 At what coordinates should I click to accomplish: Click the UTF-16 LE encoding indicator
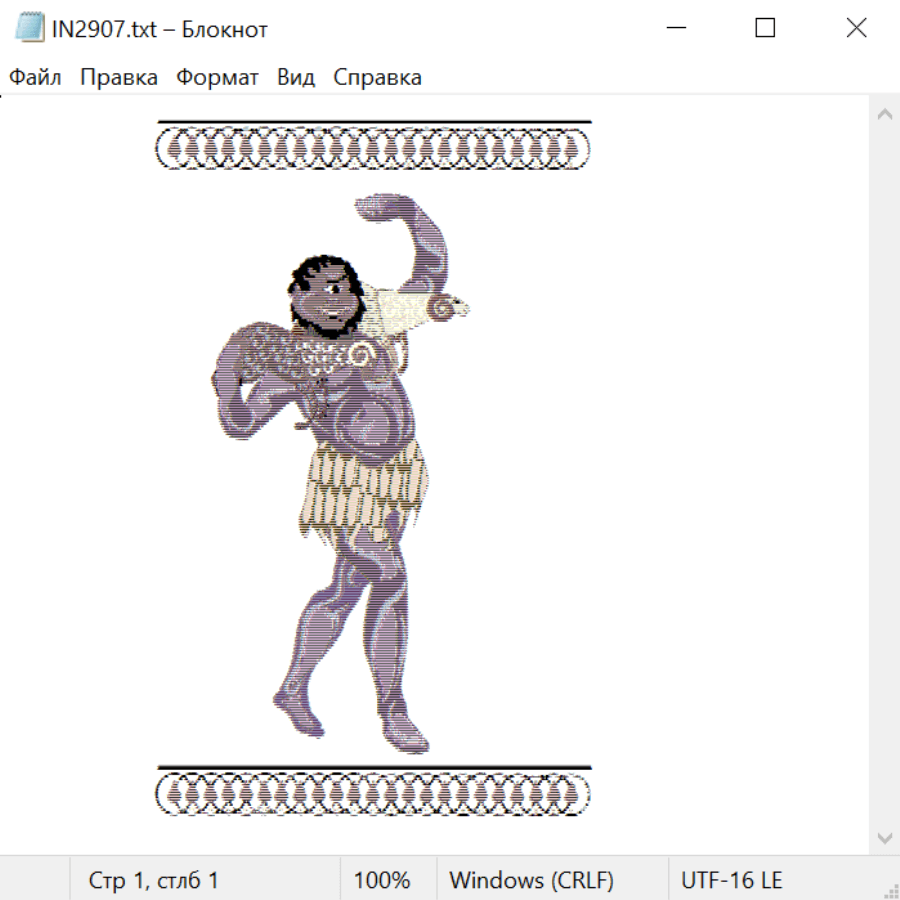point(731,881)
